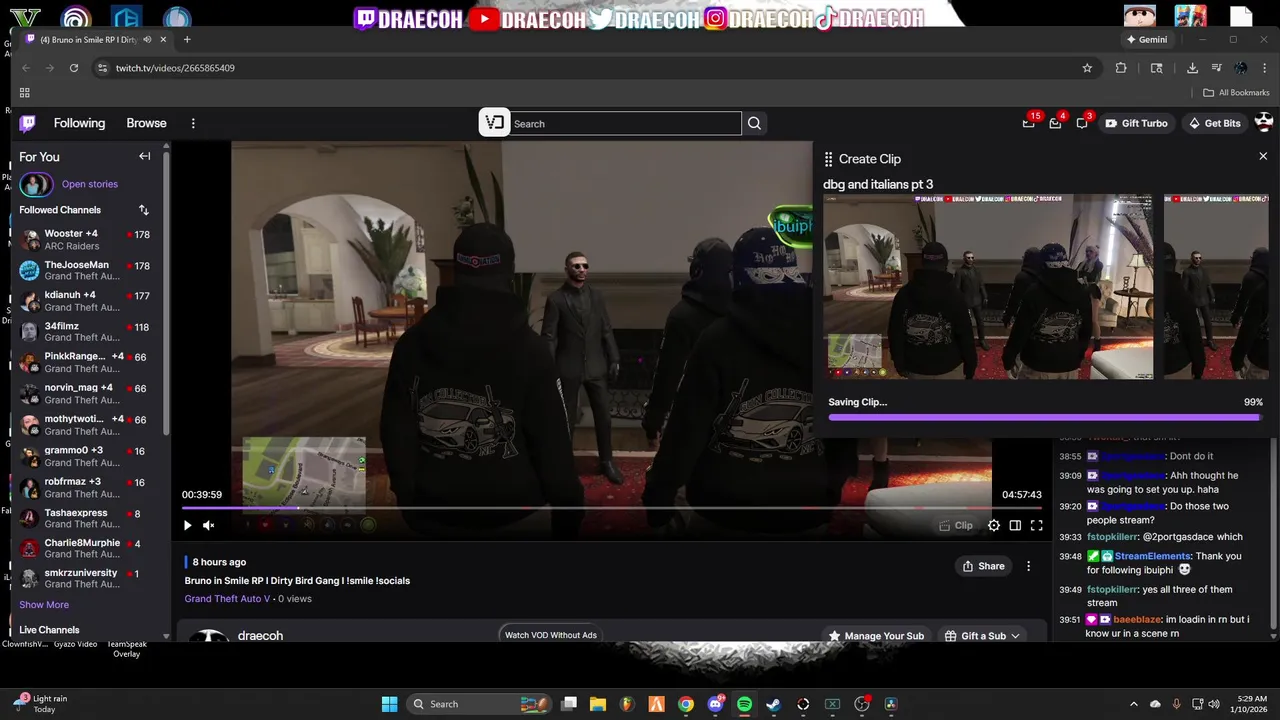Click the video seek progress bar
The width and height of the screenshot is (1280, 720).
pos(612,508)
